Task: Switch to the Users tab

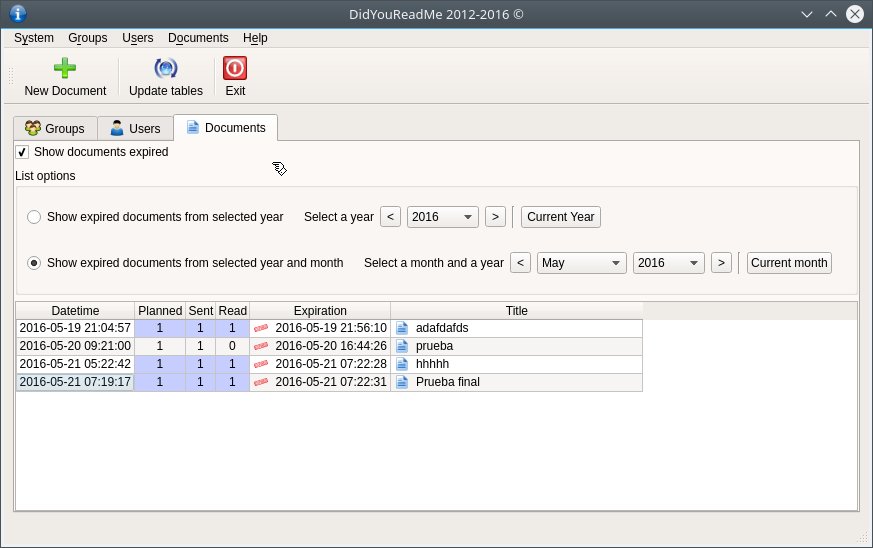Action: (x=135, y=129)
